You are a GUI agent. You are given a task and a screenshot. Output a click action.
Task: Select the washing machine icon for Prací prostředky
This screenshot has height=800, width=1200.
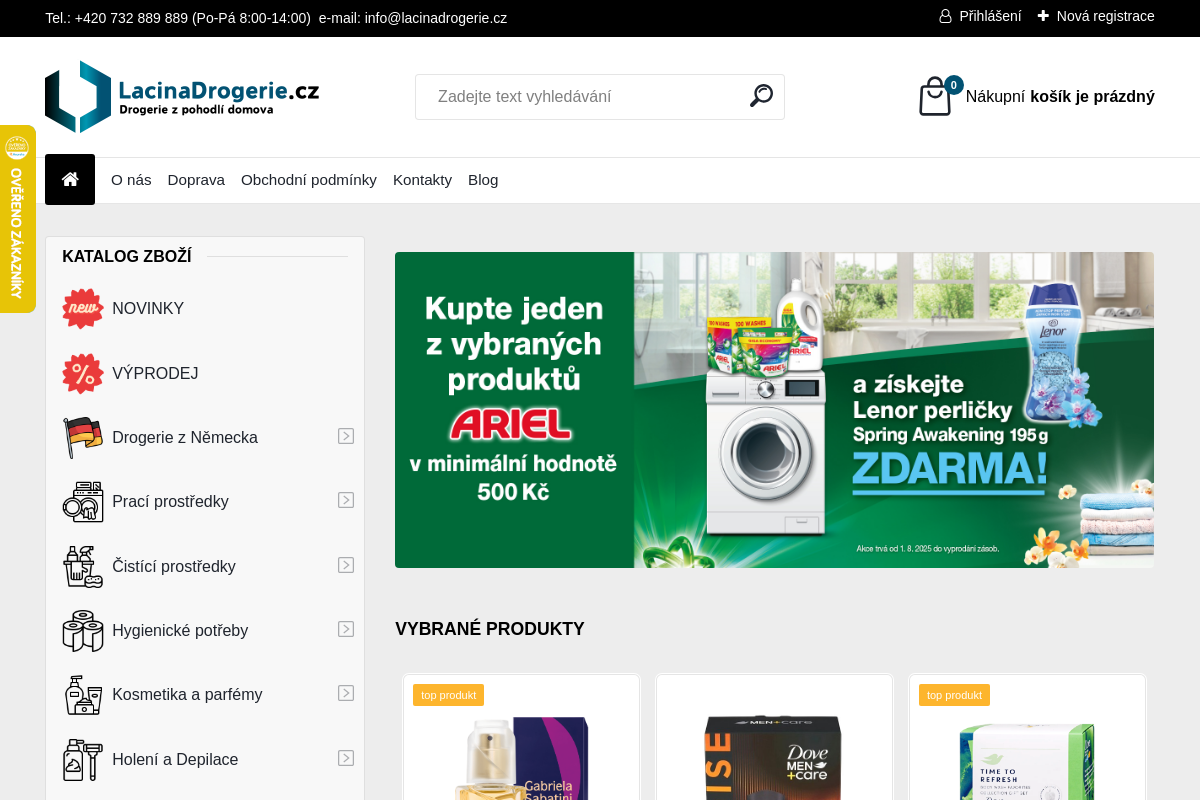[83, 501]
